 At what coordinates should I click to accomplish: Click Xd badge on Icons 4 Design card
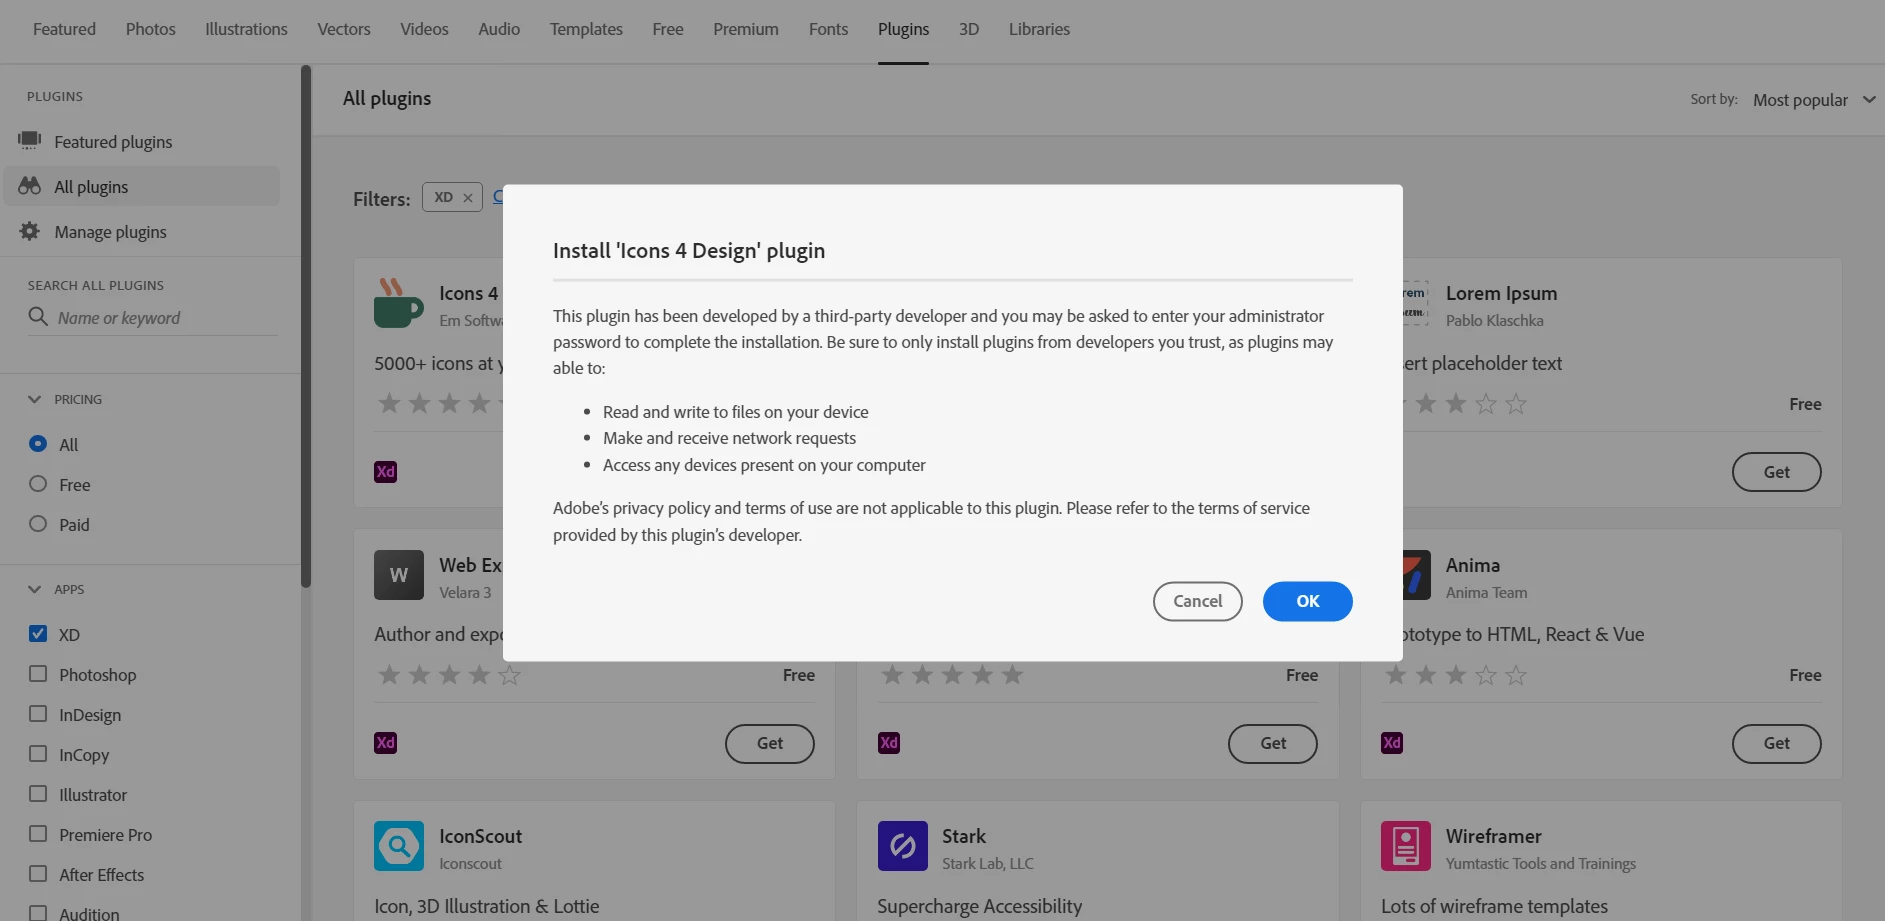(x=385, y=472)
